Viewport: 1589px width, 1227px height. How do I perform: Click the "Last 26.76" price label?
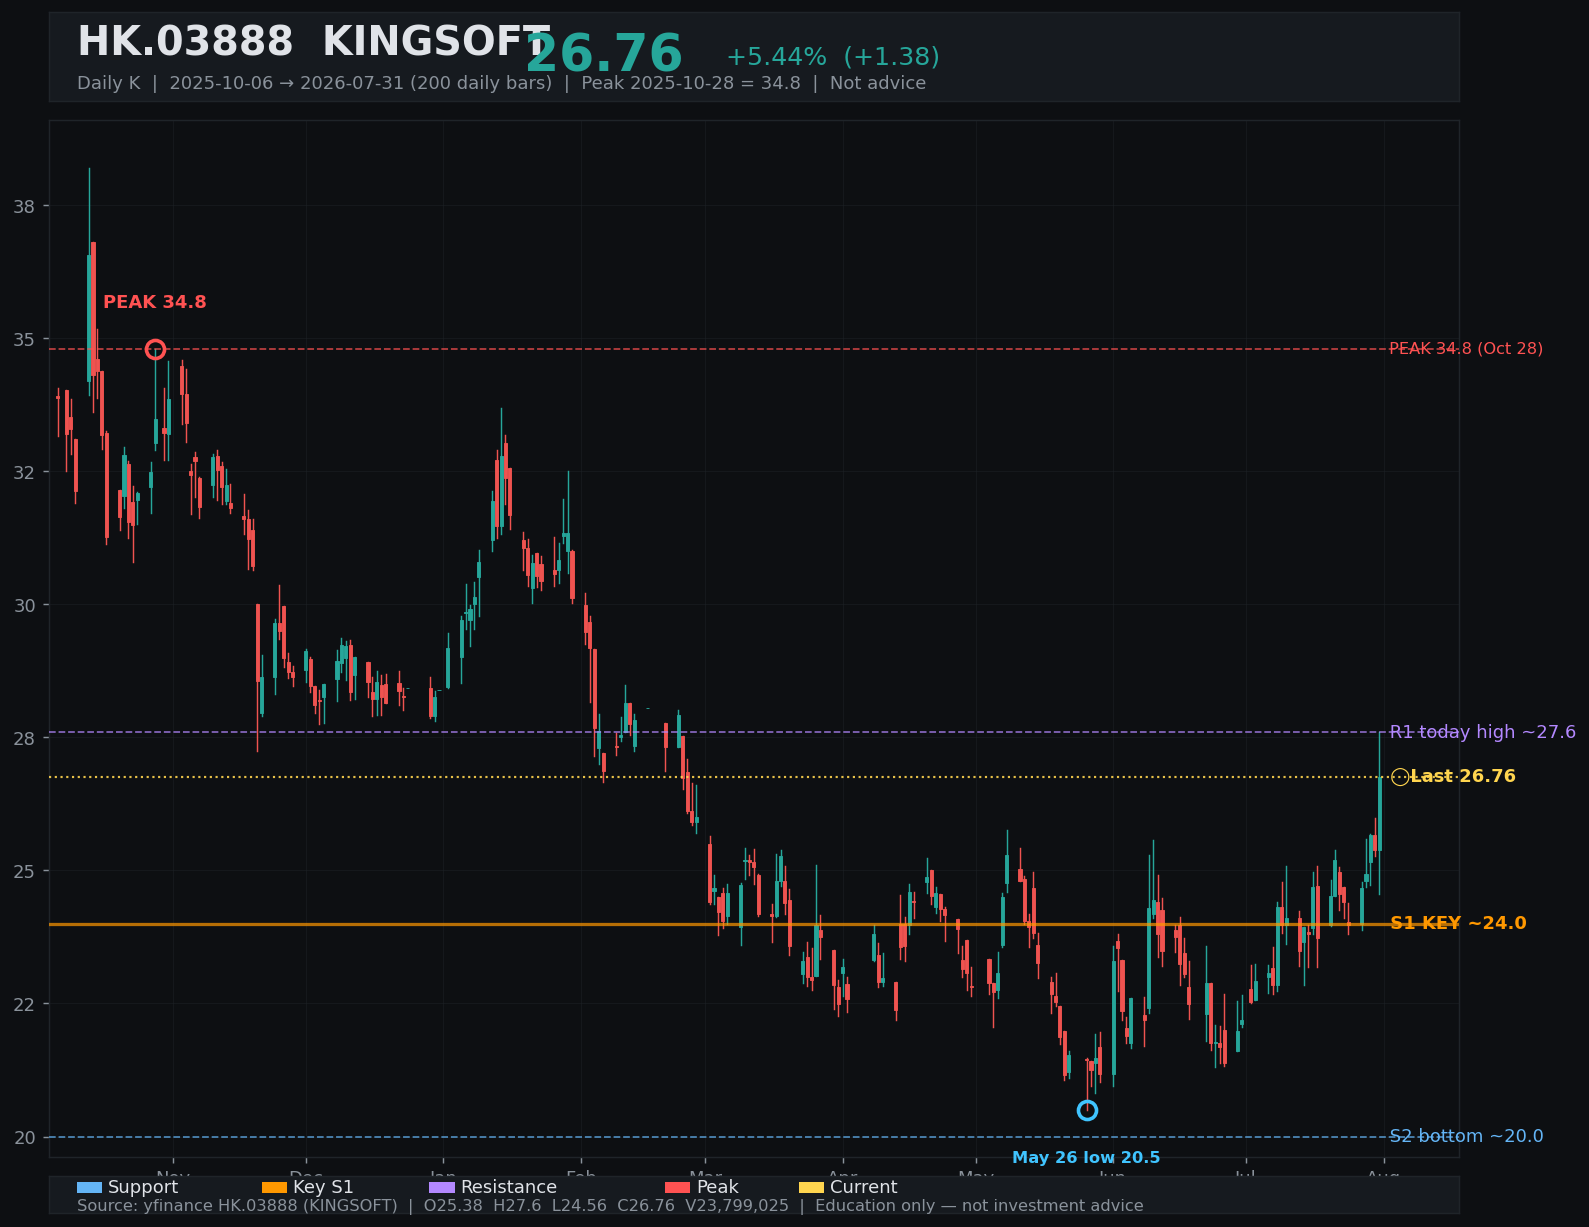pos(1463,776)
